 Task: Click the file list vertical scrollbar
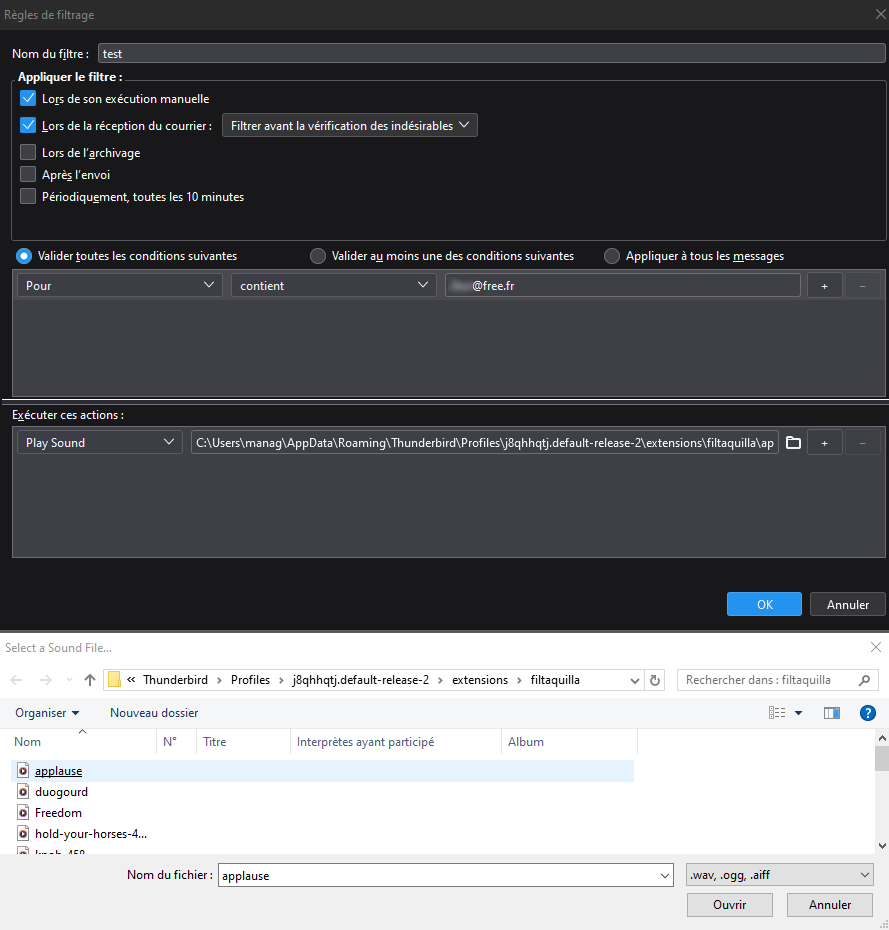pyautogui.click(x=882, y=759)
